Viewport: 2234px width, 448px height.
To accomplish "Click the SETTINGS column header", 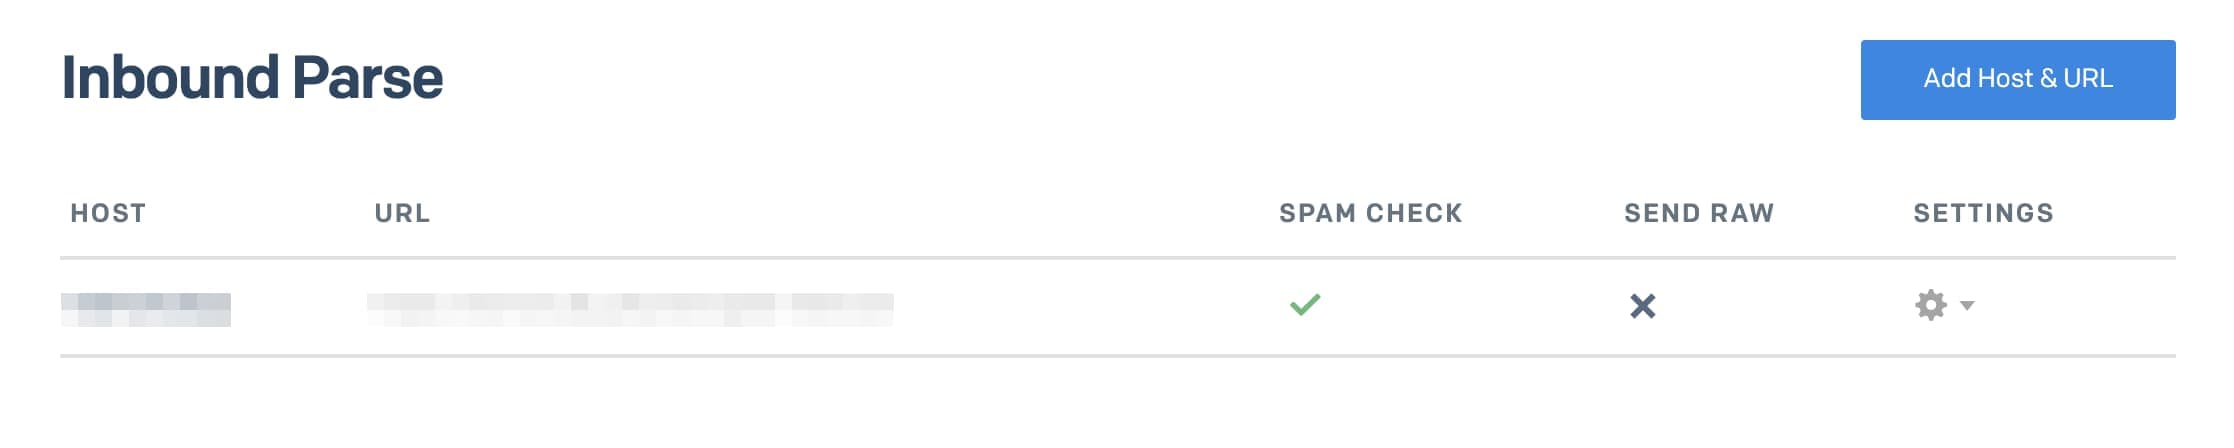I will click(1983, 213).
